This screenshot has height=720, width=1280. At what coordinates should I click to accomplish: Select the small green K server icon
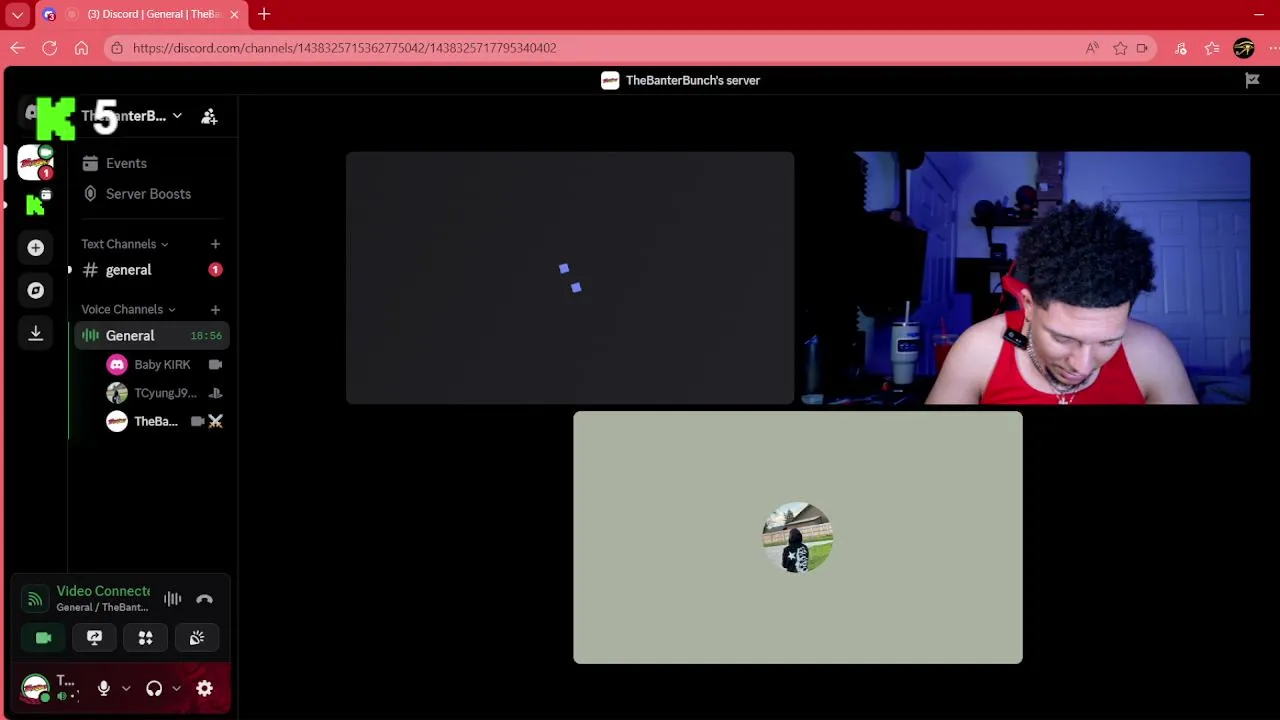pos(36,204)
